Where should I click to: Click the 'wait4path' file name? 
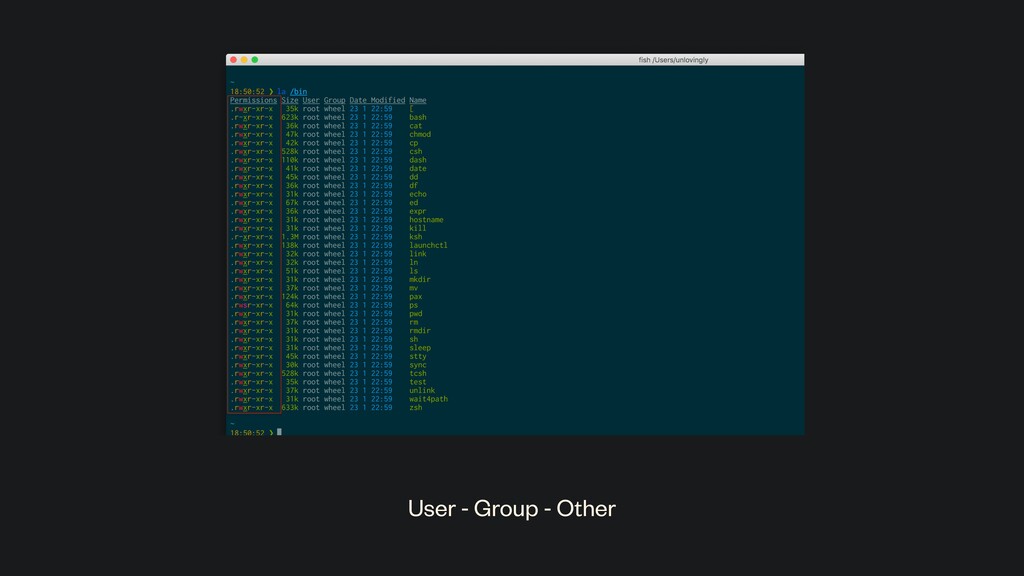pyautogui.click(x=428, y=399)
